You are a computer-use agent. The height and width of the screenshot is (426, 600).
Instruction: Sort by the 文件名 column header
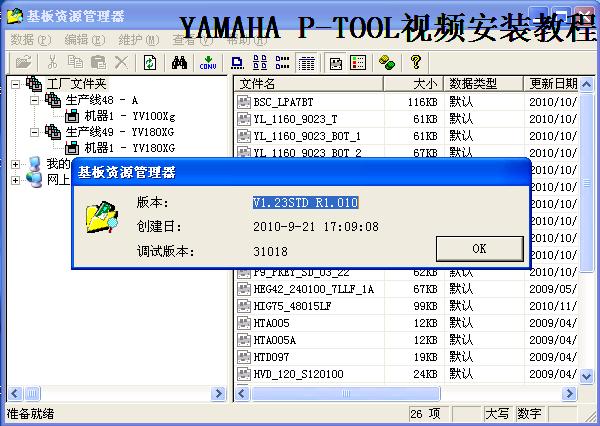[308, 84]
